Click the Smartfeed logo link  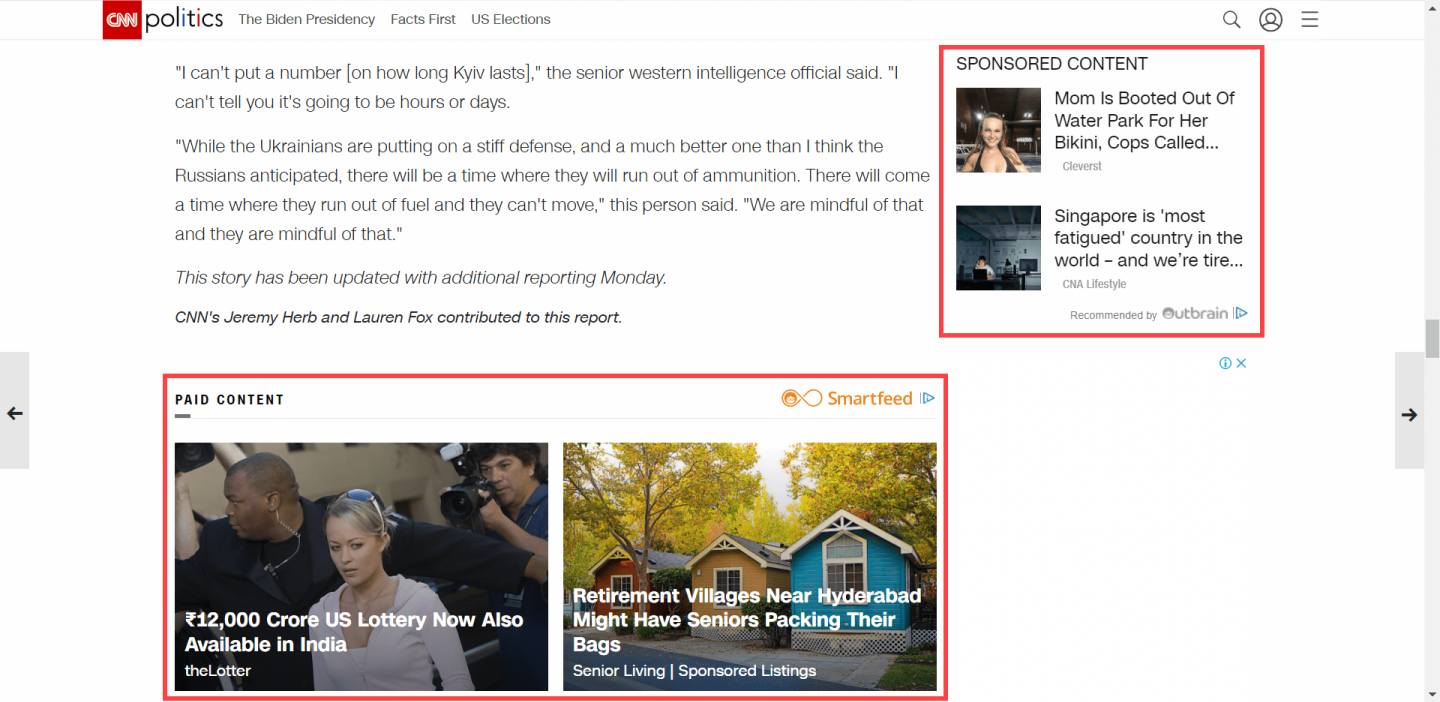coord(847,398)
